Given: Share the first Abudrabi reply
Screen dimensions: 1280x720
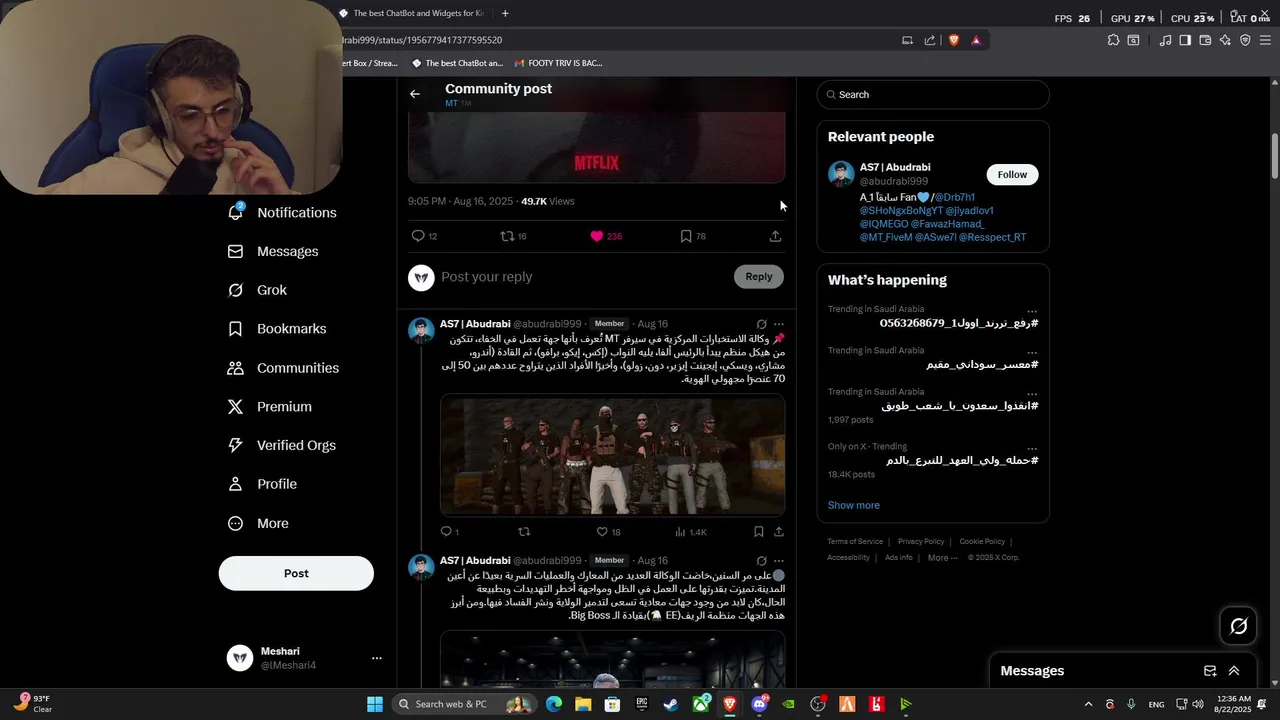Looking at the screenshot, I should click(778, 532).
